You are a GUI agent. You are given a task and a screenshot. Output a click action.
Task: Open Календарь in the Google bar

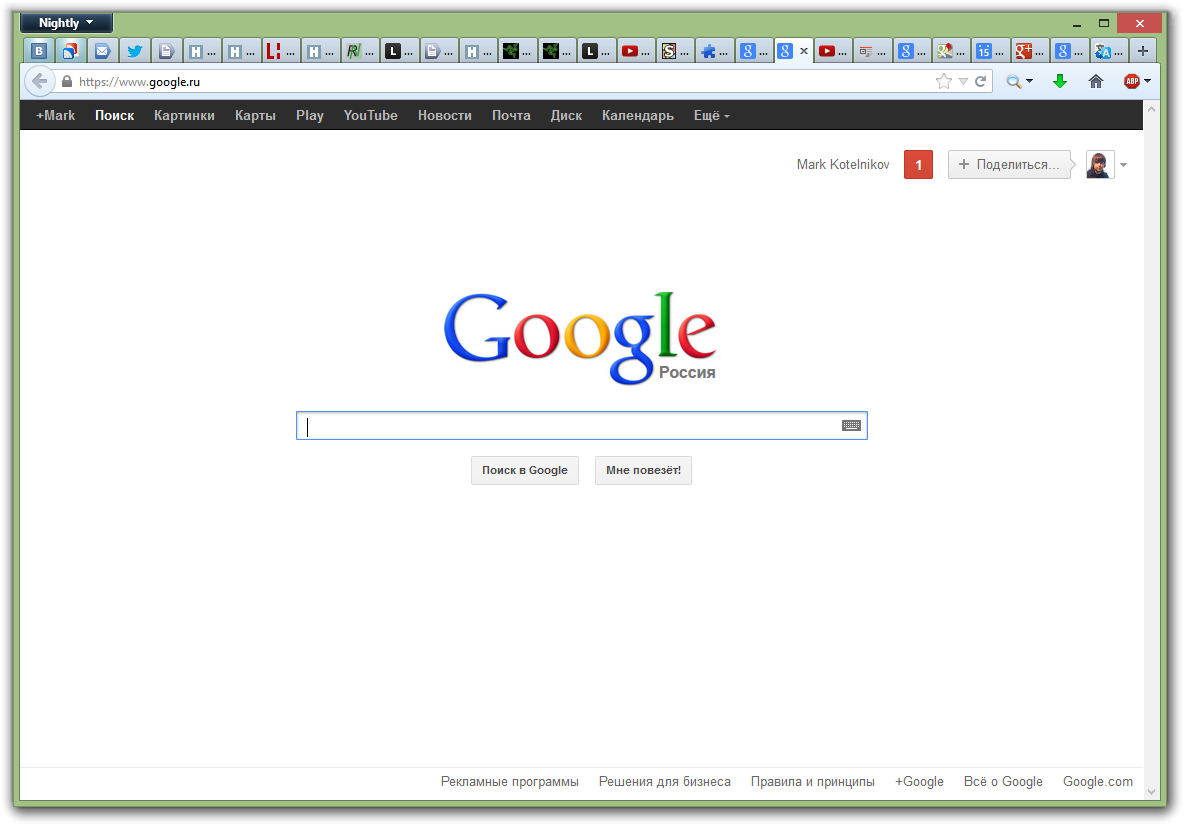(637, 116)
